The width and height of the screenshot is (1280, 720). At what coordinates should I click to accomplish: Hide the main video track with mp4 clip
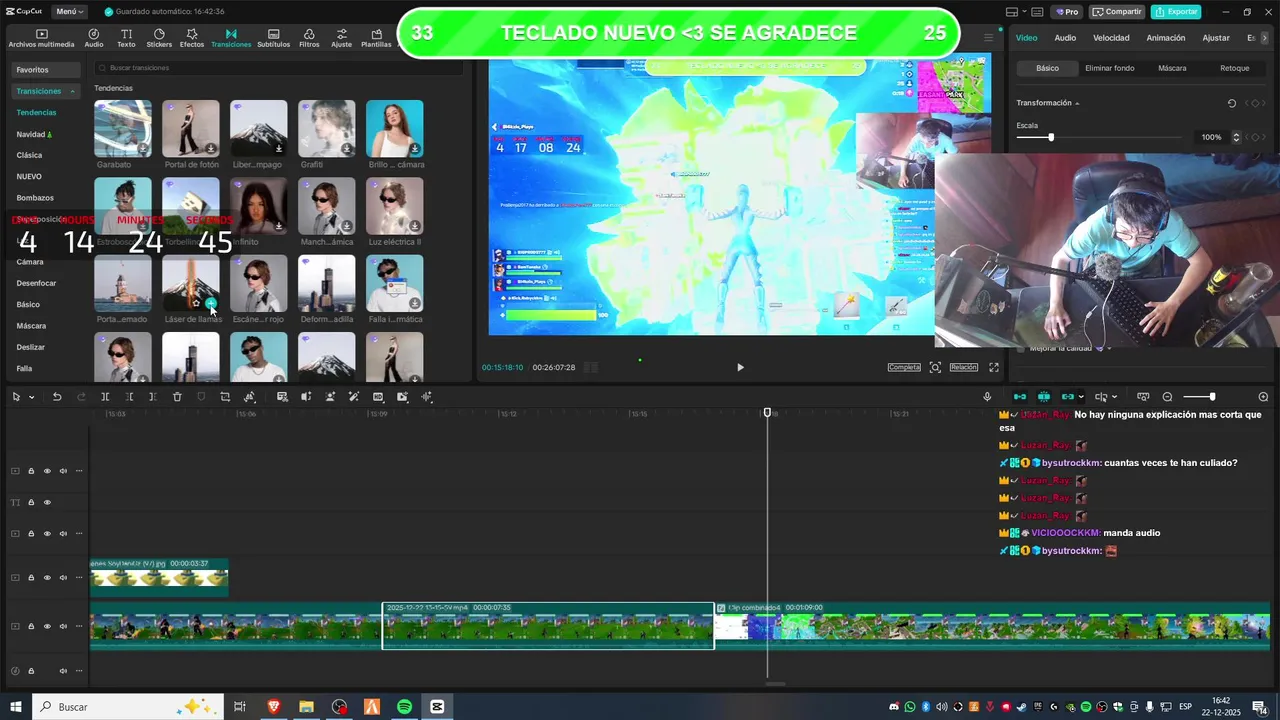coord(47,626)
